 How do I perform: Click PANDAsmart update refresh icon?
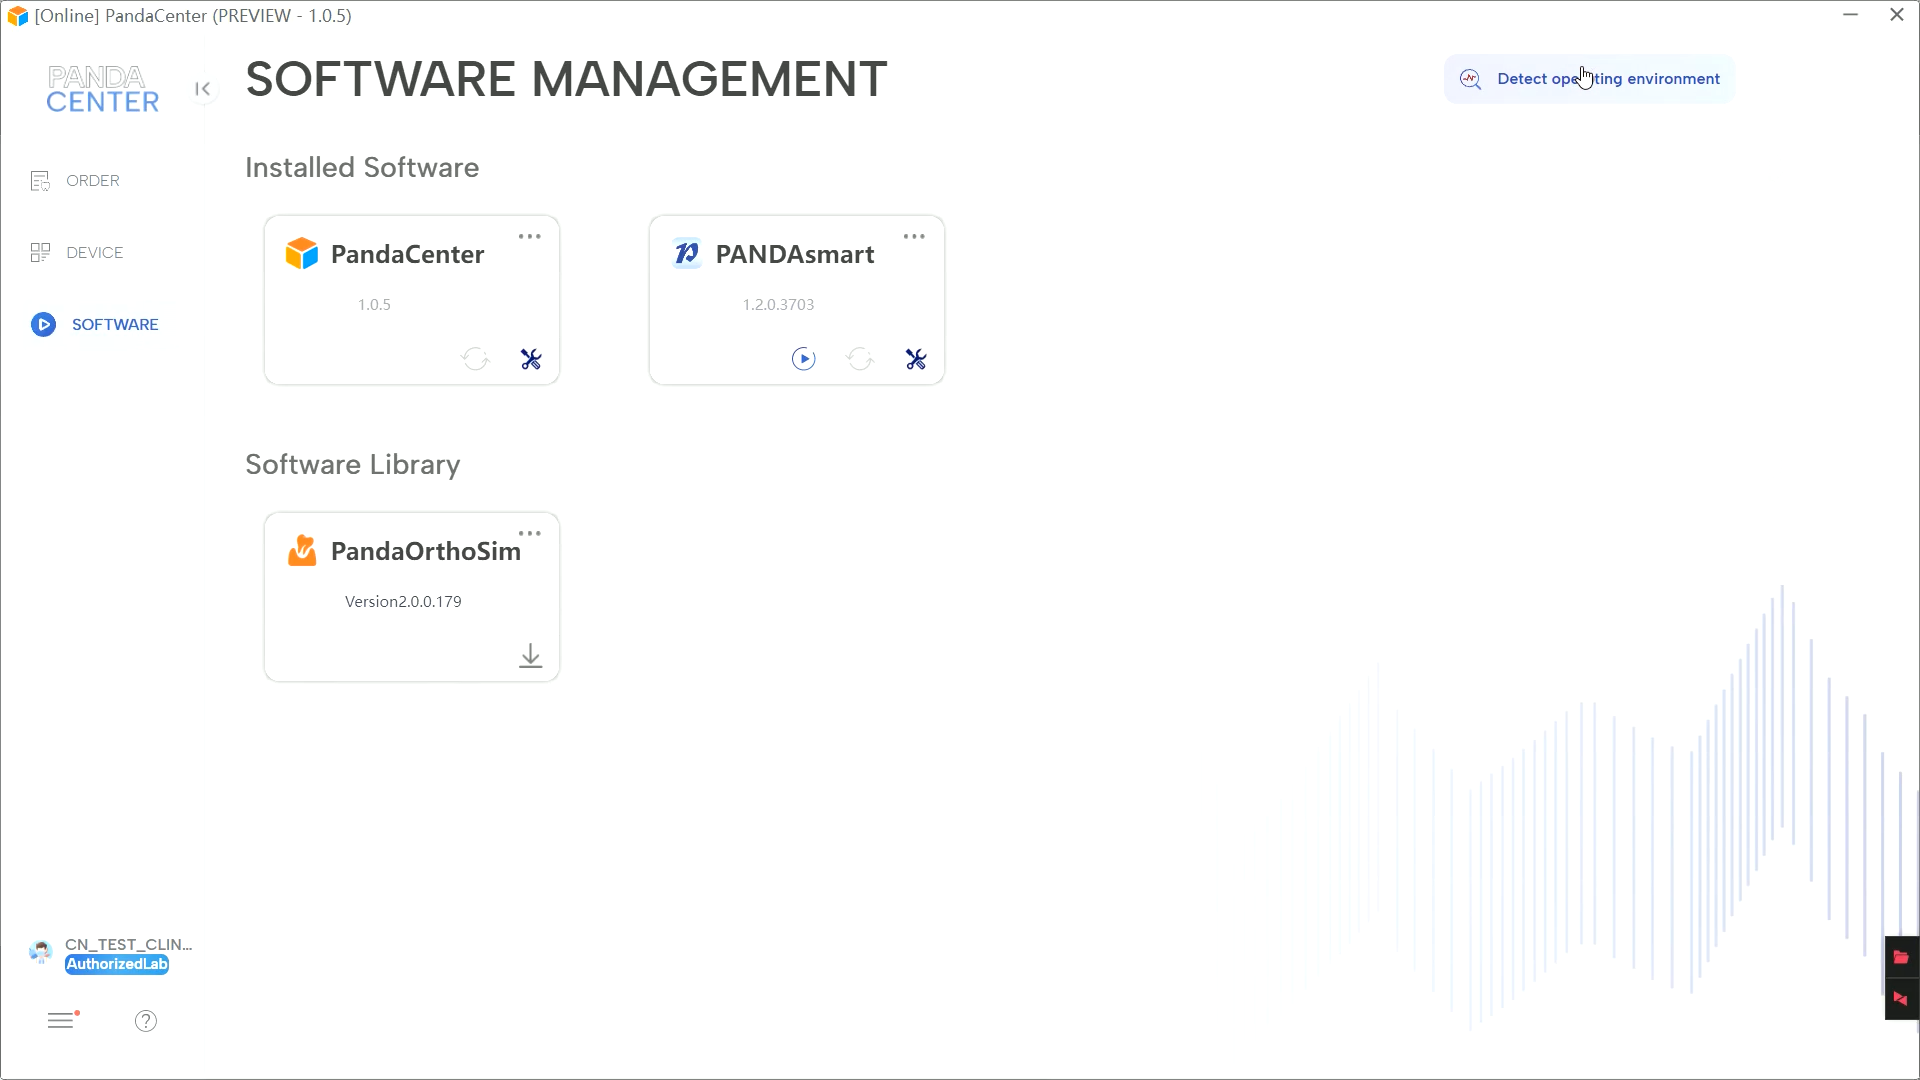coord(859,359)
